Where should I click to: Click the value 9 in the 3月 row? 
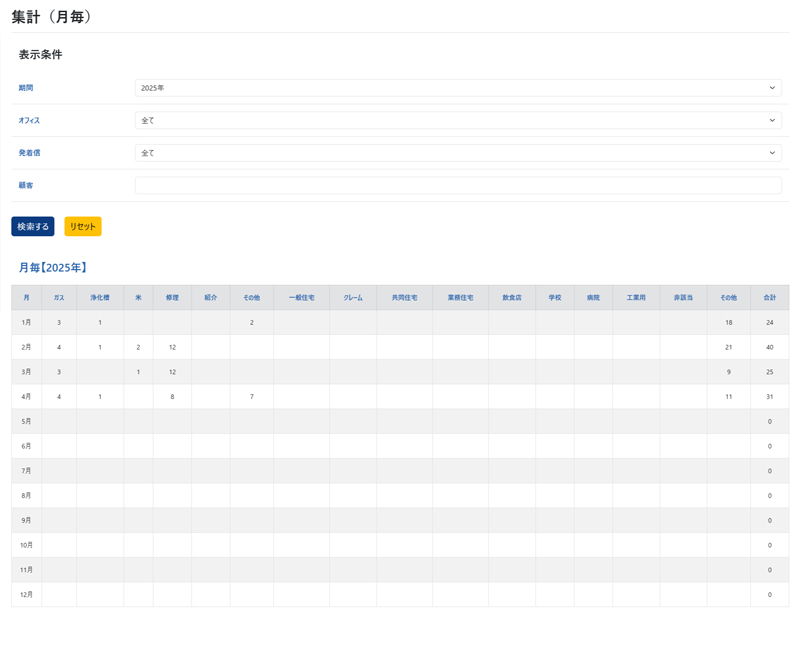[x=729, y=372]
